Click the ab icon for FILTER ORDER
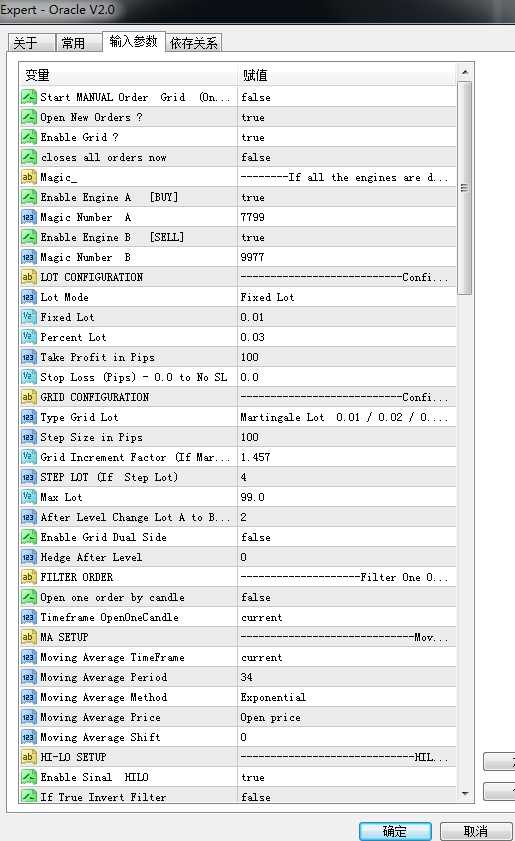Screen dimensions: 515x841 click(28, 577)
